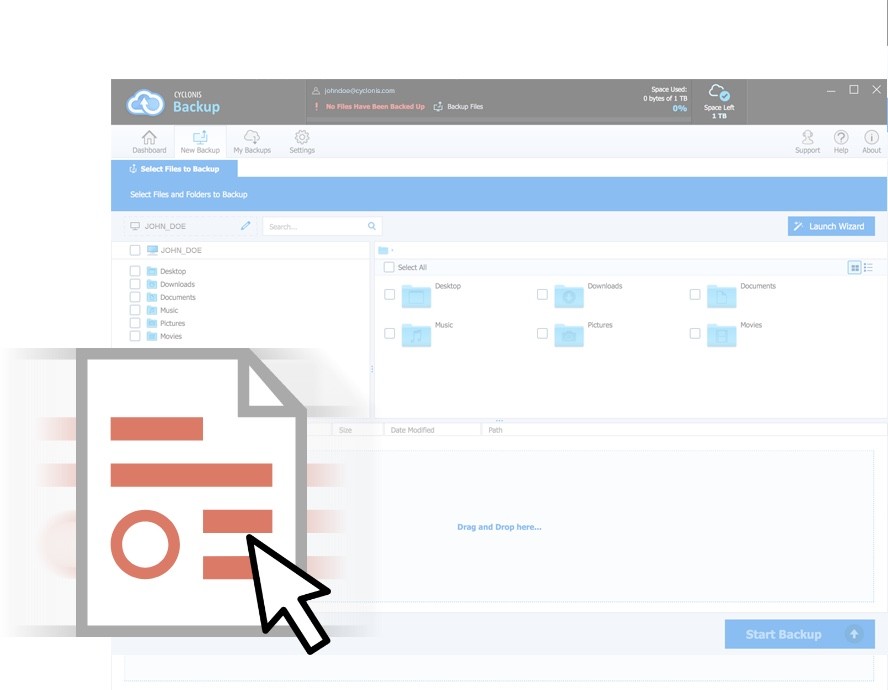Check the Pictures checkbox in tree
Viewport: 888px width, 690px height.
(135, 323)
